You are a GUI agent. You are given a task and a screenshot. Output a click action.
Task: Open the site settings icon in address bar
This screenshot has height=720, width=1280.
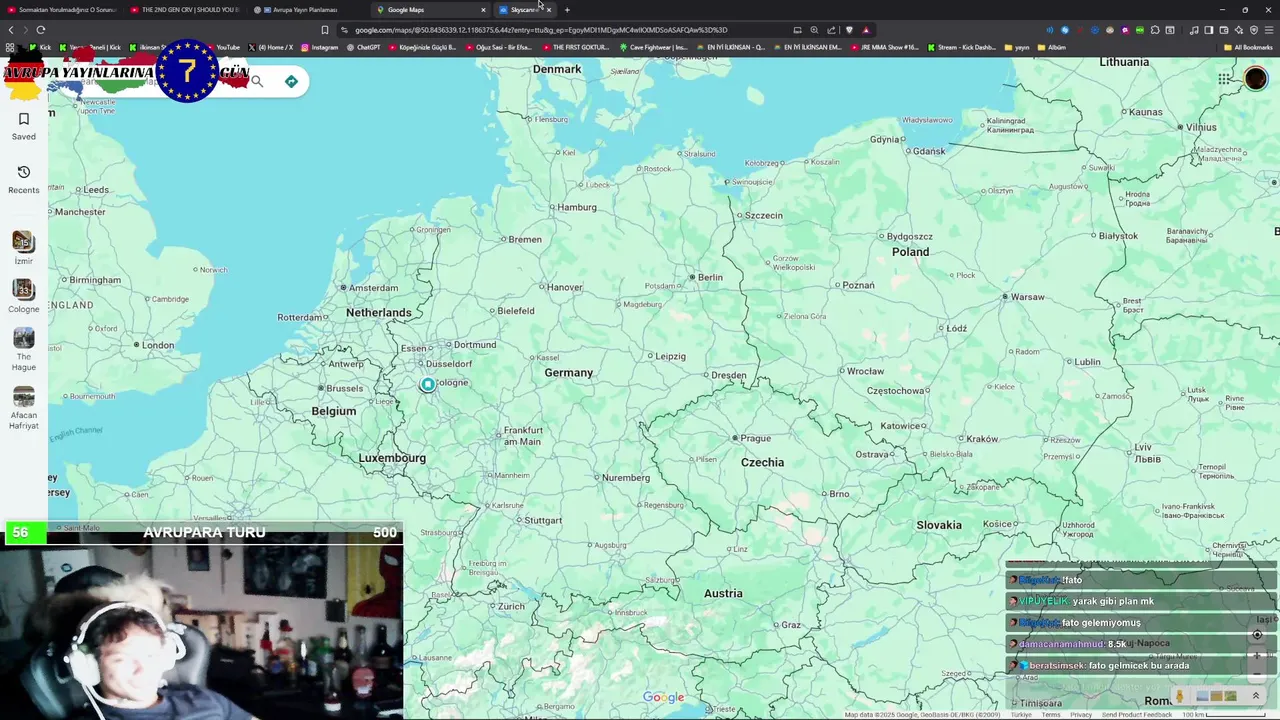coord(345,30)
